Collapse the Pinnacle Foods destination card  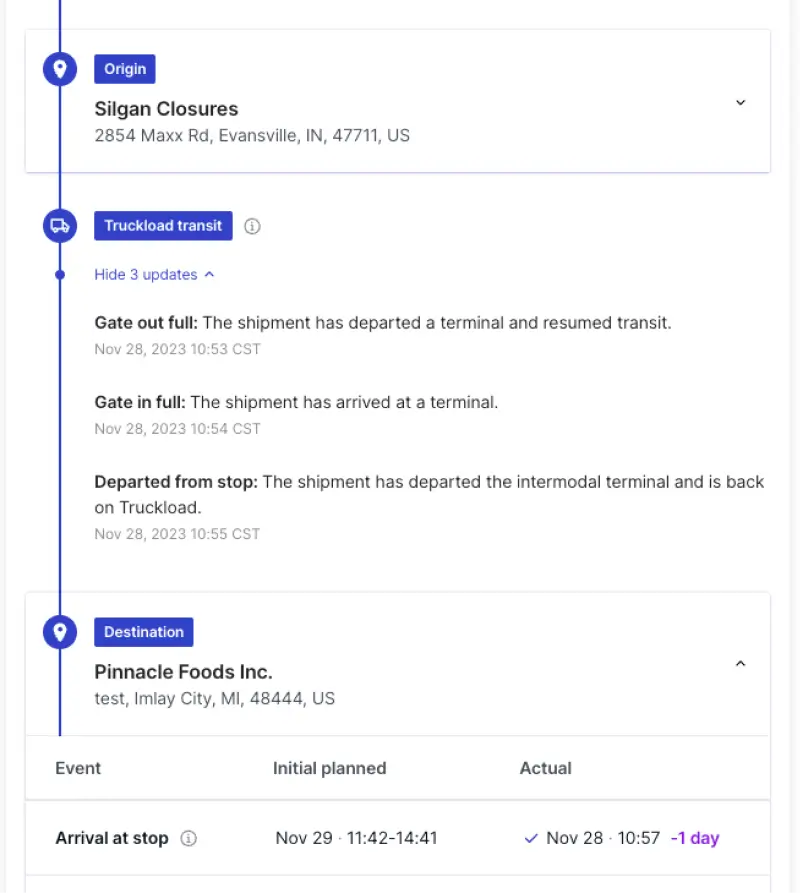tap(740, 663)
